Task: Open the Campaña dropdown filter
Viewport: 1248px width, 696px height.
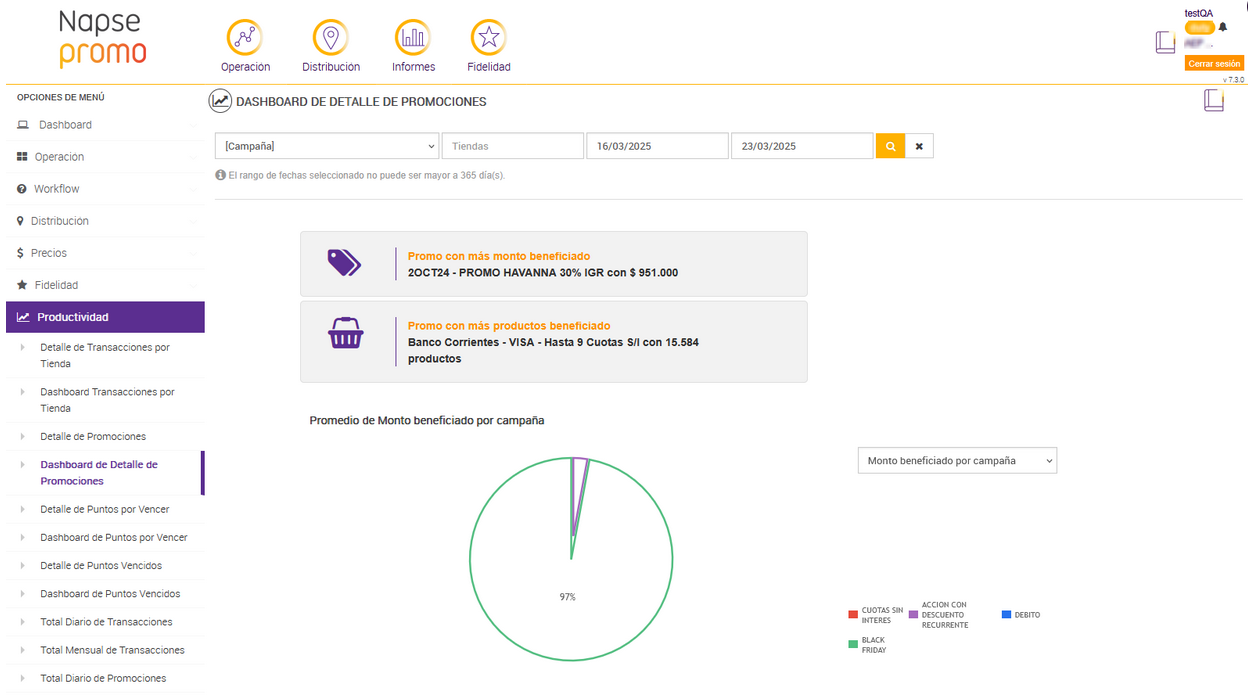Action: pos(327,146)
